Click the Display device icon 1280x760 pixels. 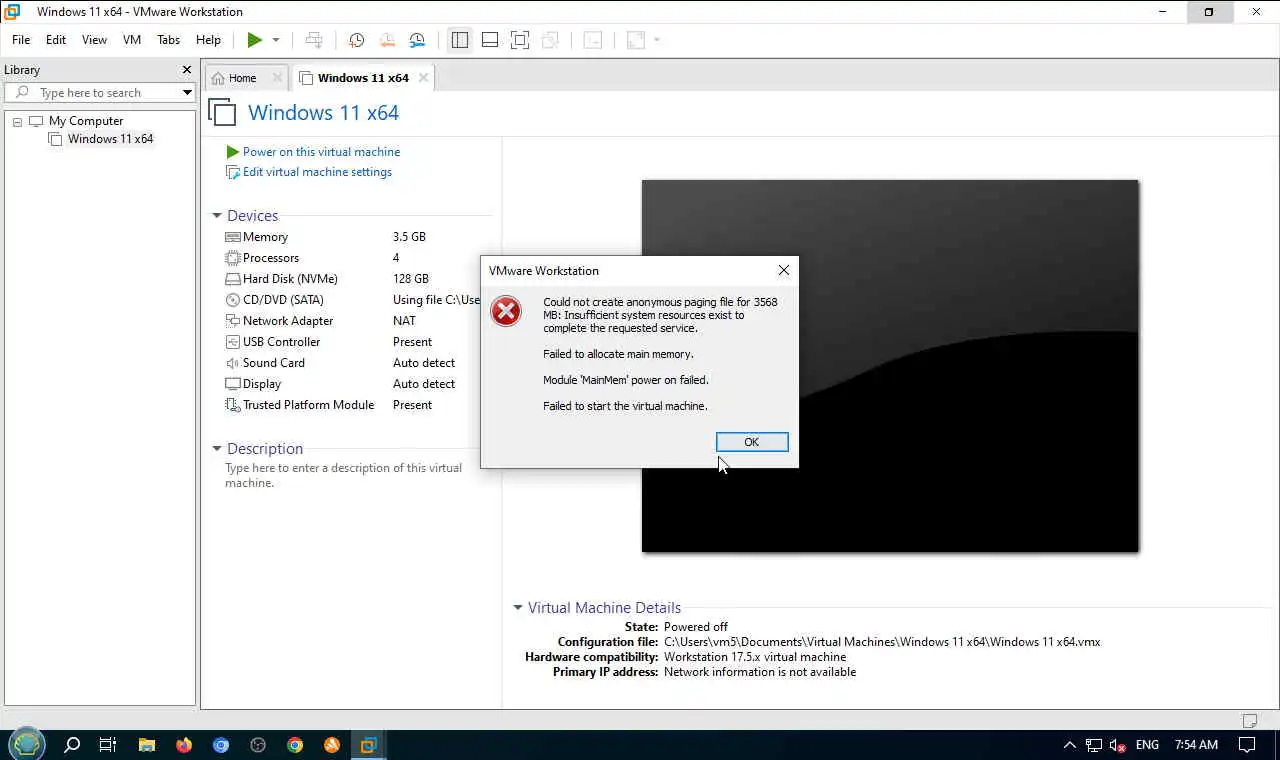[x=233, y=384]
